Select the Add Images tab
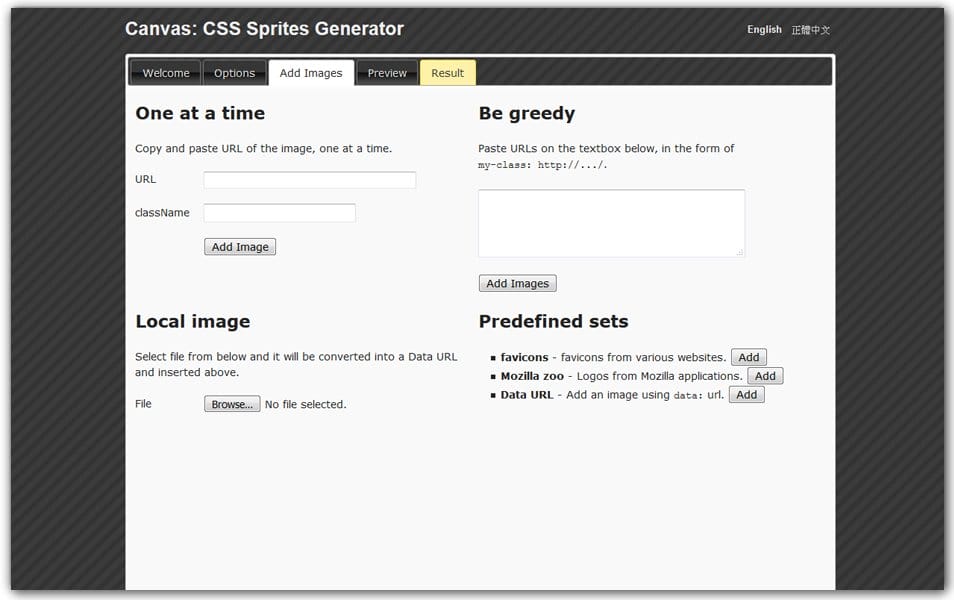This screenshot has height=600, width=954. click(x=311, y=72)
